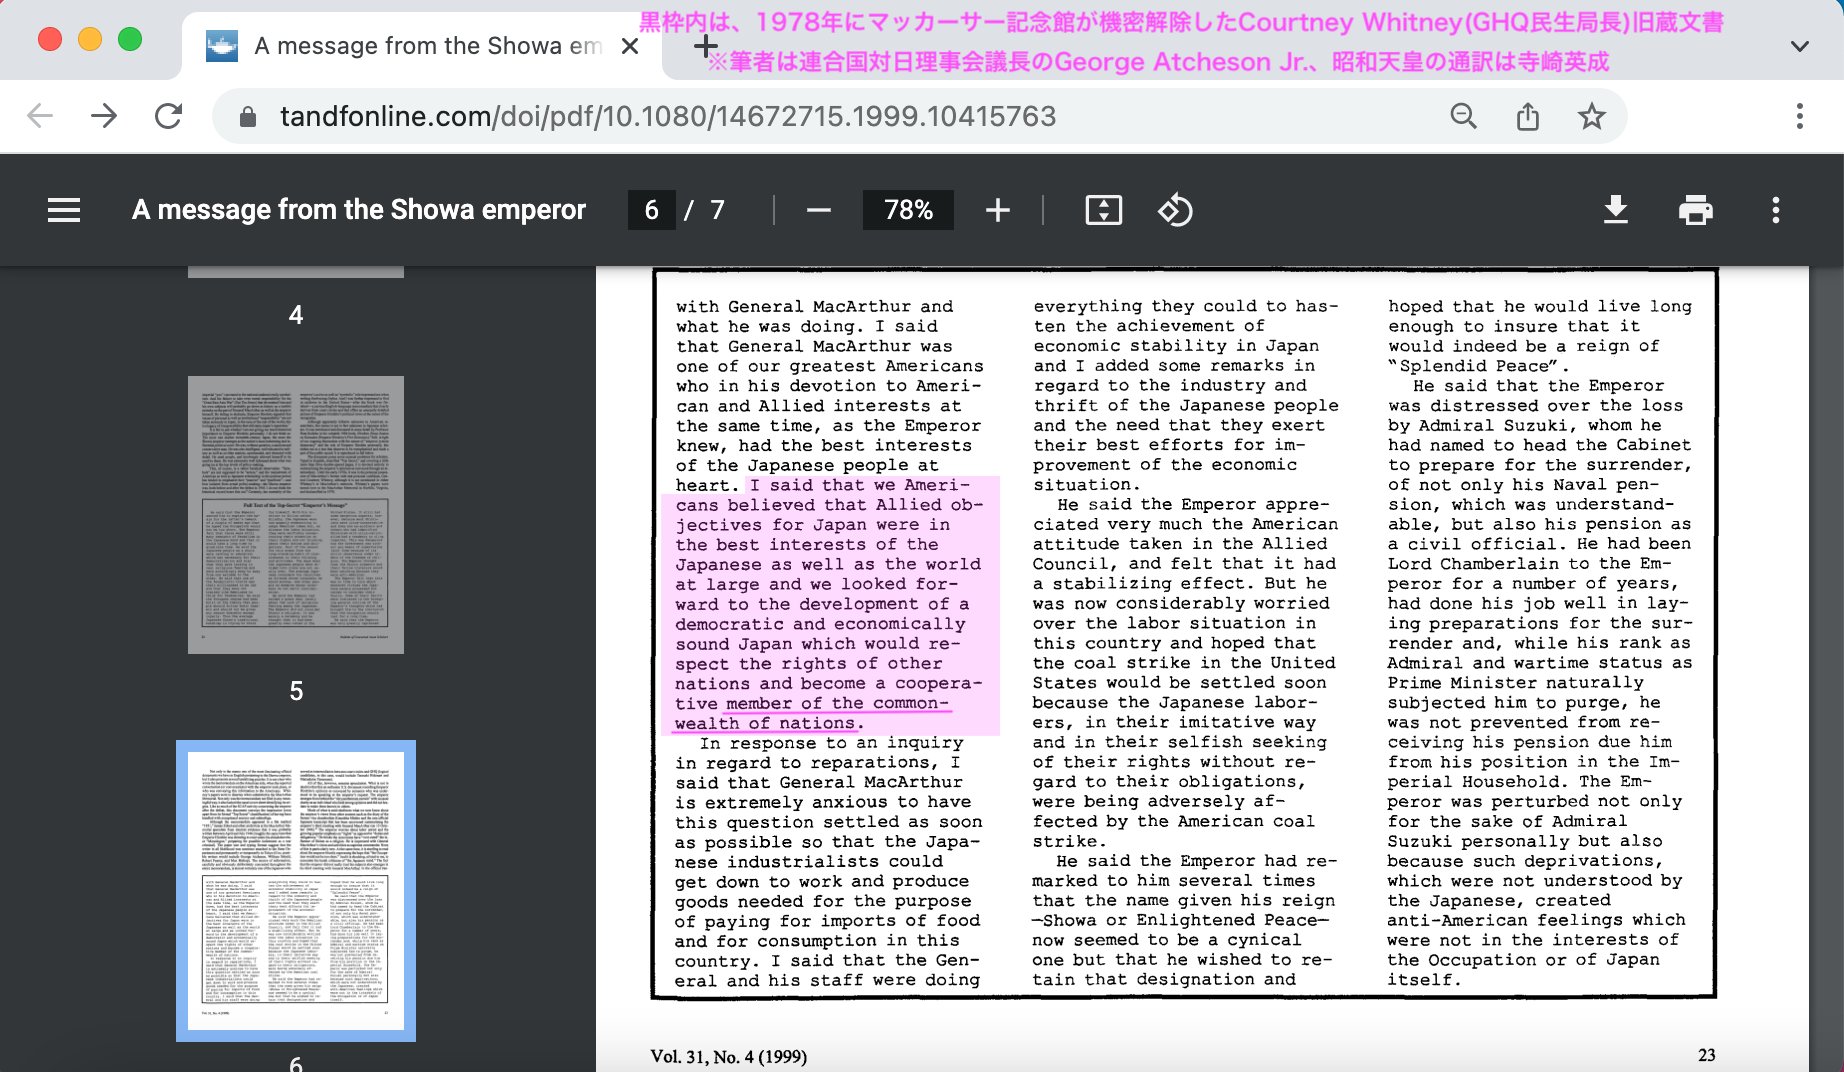Go back to the previous page
This screenshot has width=1844, height=1072.
(40, 116)
